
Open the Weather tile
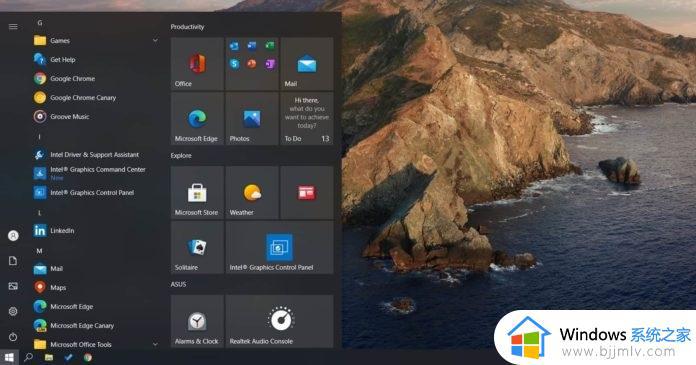pyautogui.click(x=252, y=192)
